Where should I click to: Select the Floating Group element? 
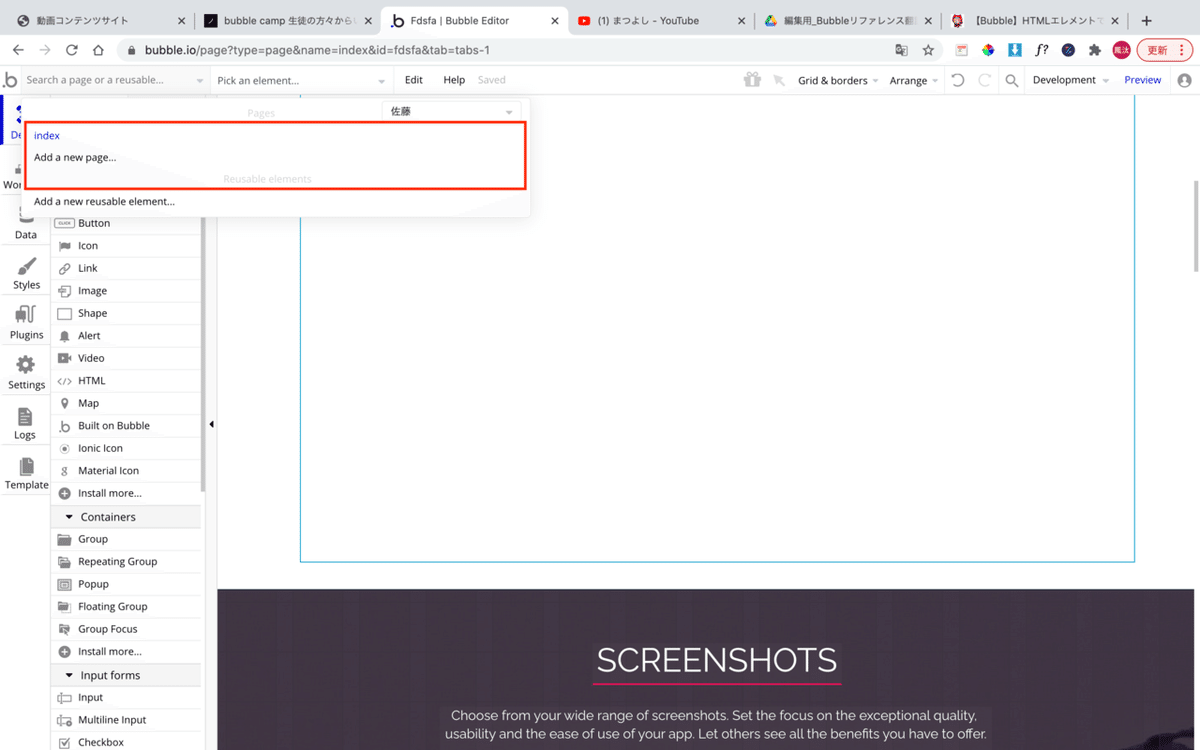(126, 607)
